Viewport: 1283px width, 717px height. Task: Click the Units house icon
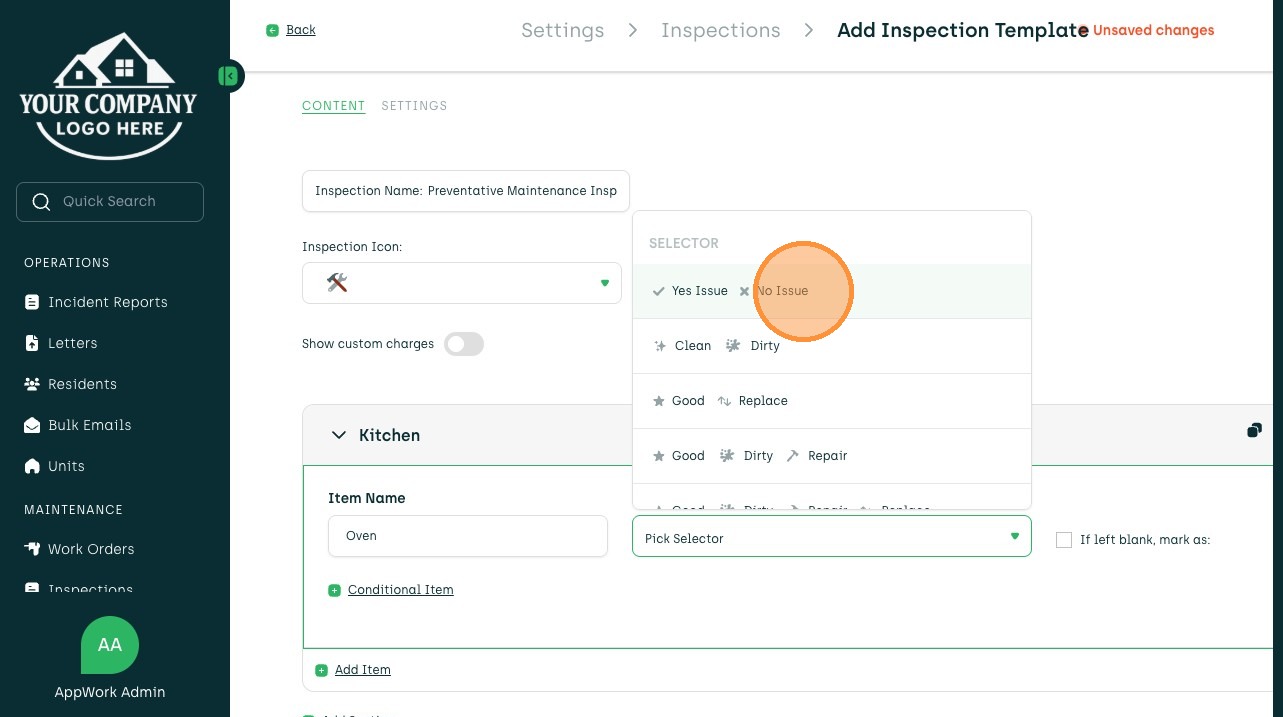point(32,466)
